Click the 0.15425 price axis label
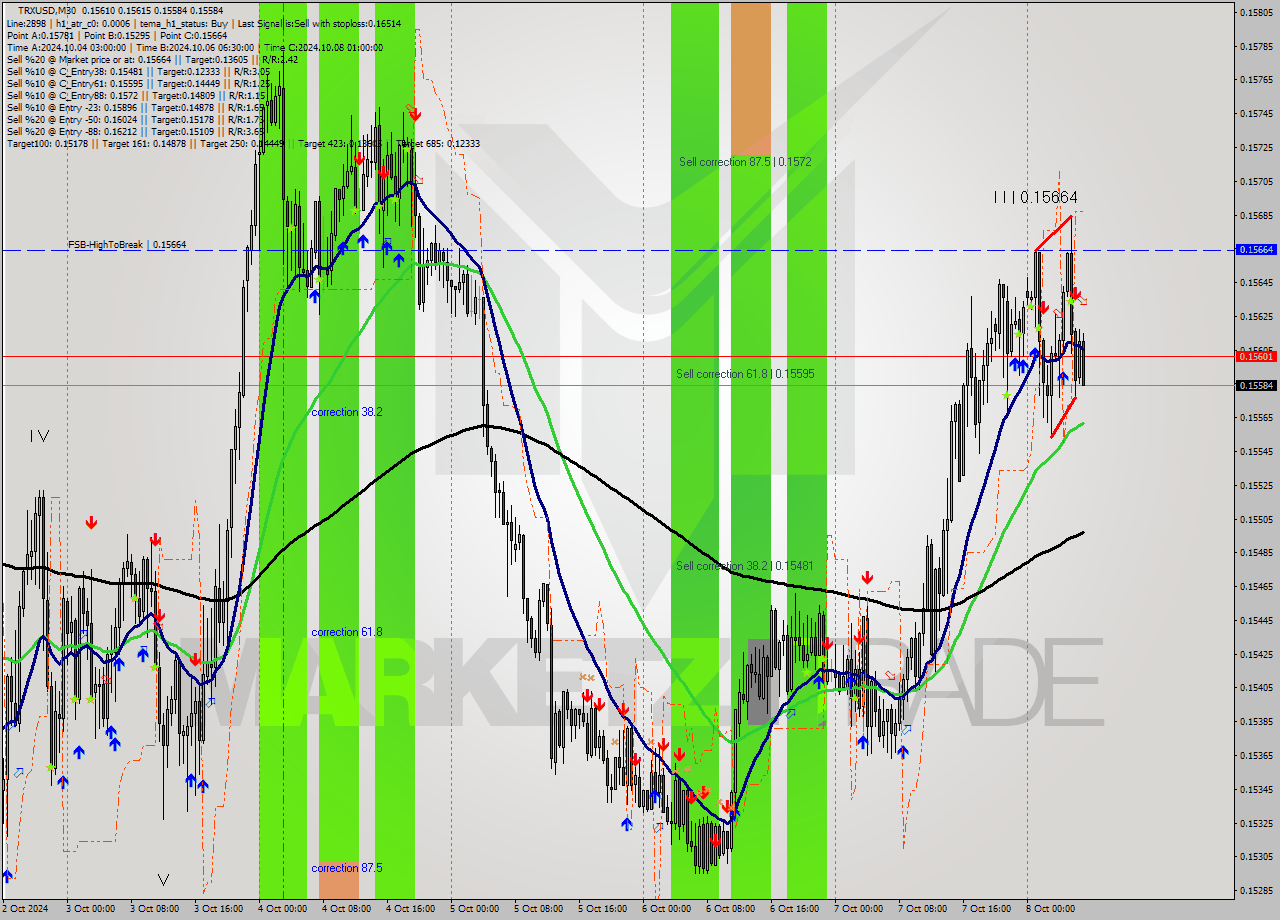The image size is (1280, 920). pyautogui.click(x=1255, y=654)
